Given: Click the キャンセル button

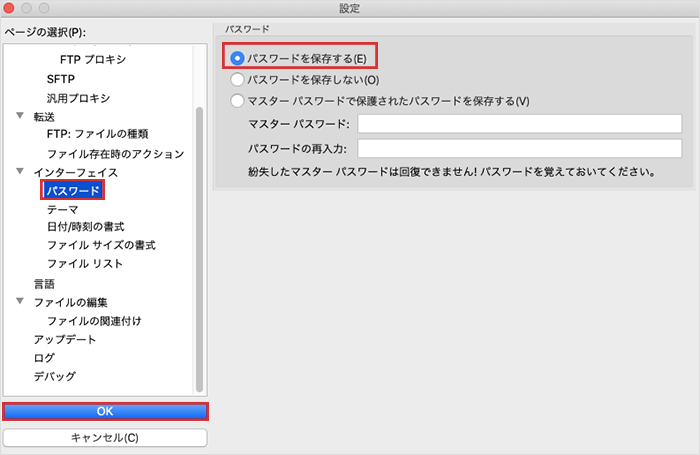Looking at the screenshot, I should [x=105, y=438].
